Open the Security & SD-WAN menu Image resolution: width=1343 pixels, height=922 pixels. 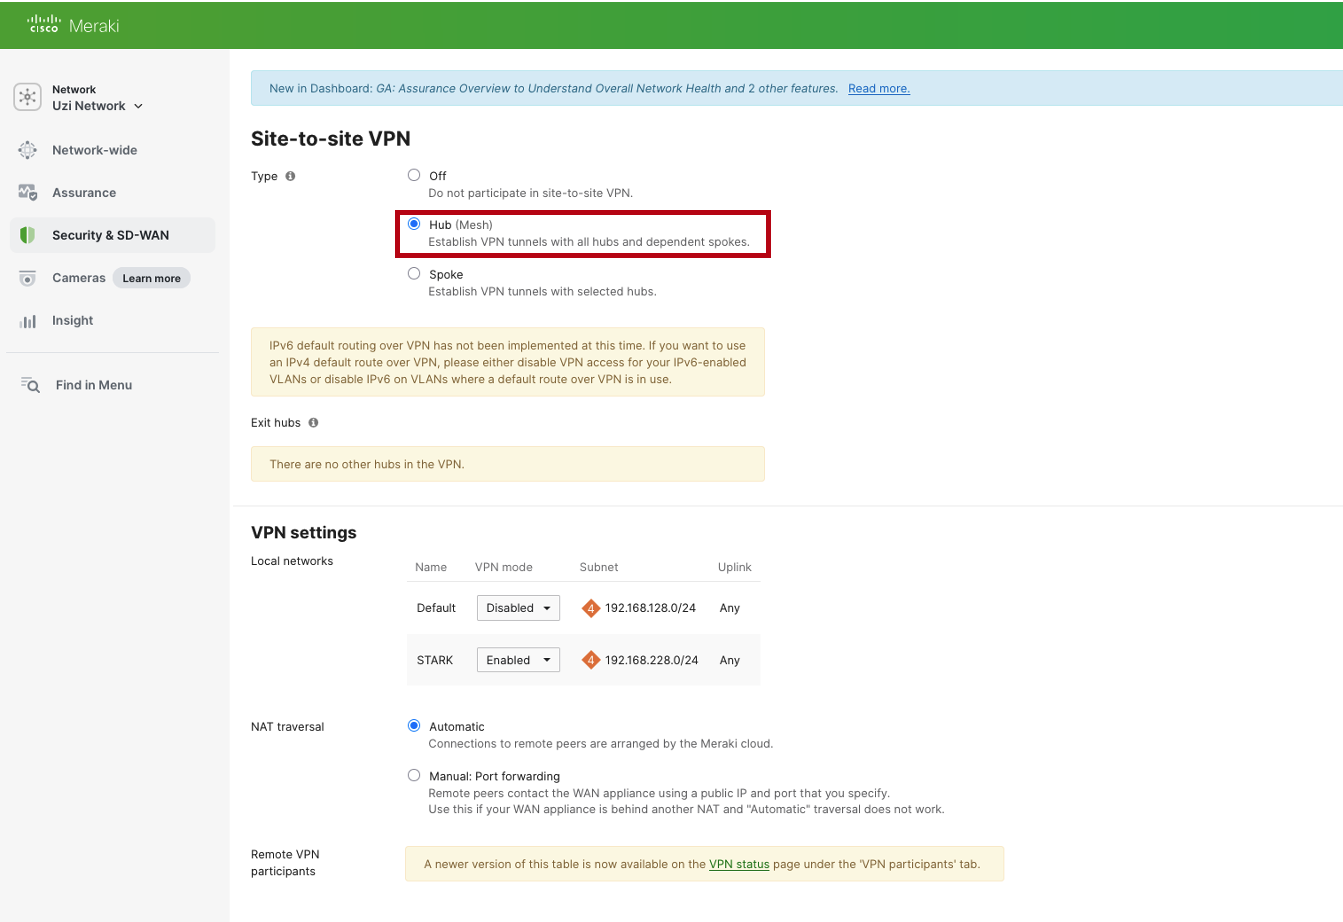click(111, 235)
